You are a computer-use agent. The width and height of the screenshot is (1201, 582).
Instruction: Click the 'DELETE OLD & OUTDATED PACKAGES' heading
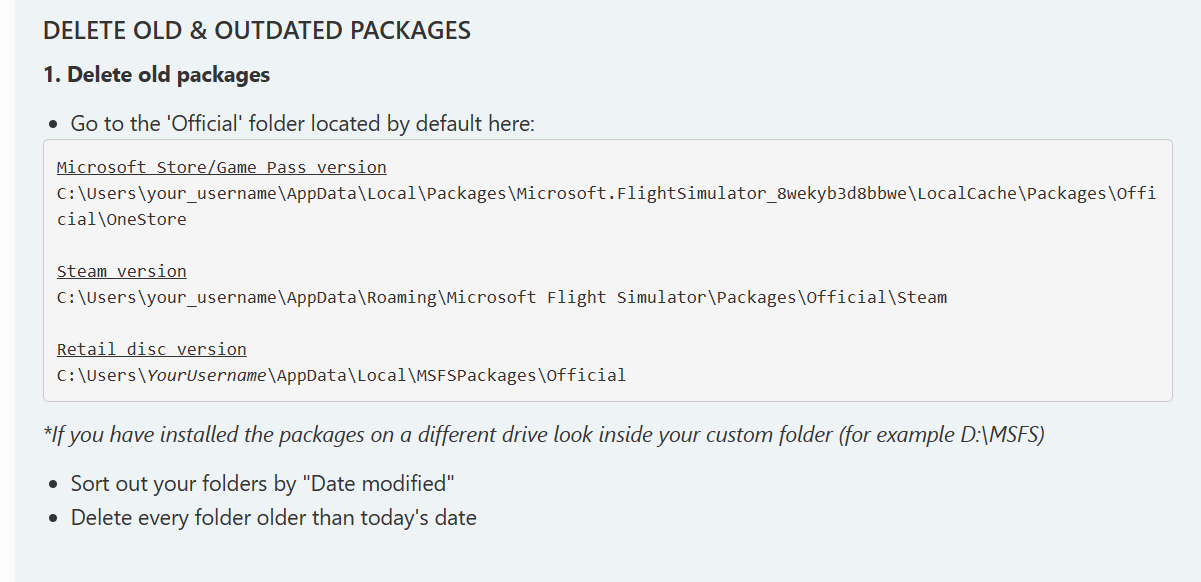(x=256, y=31)
